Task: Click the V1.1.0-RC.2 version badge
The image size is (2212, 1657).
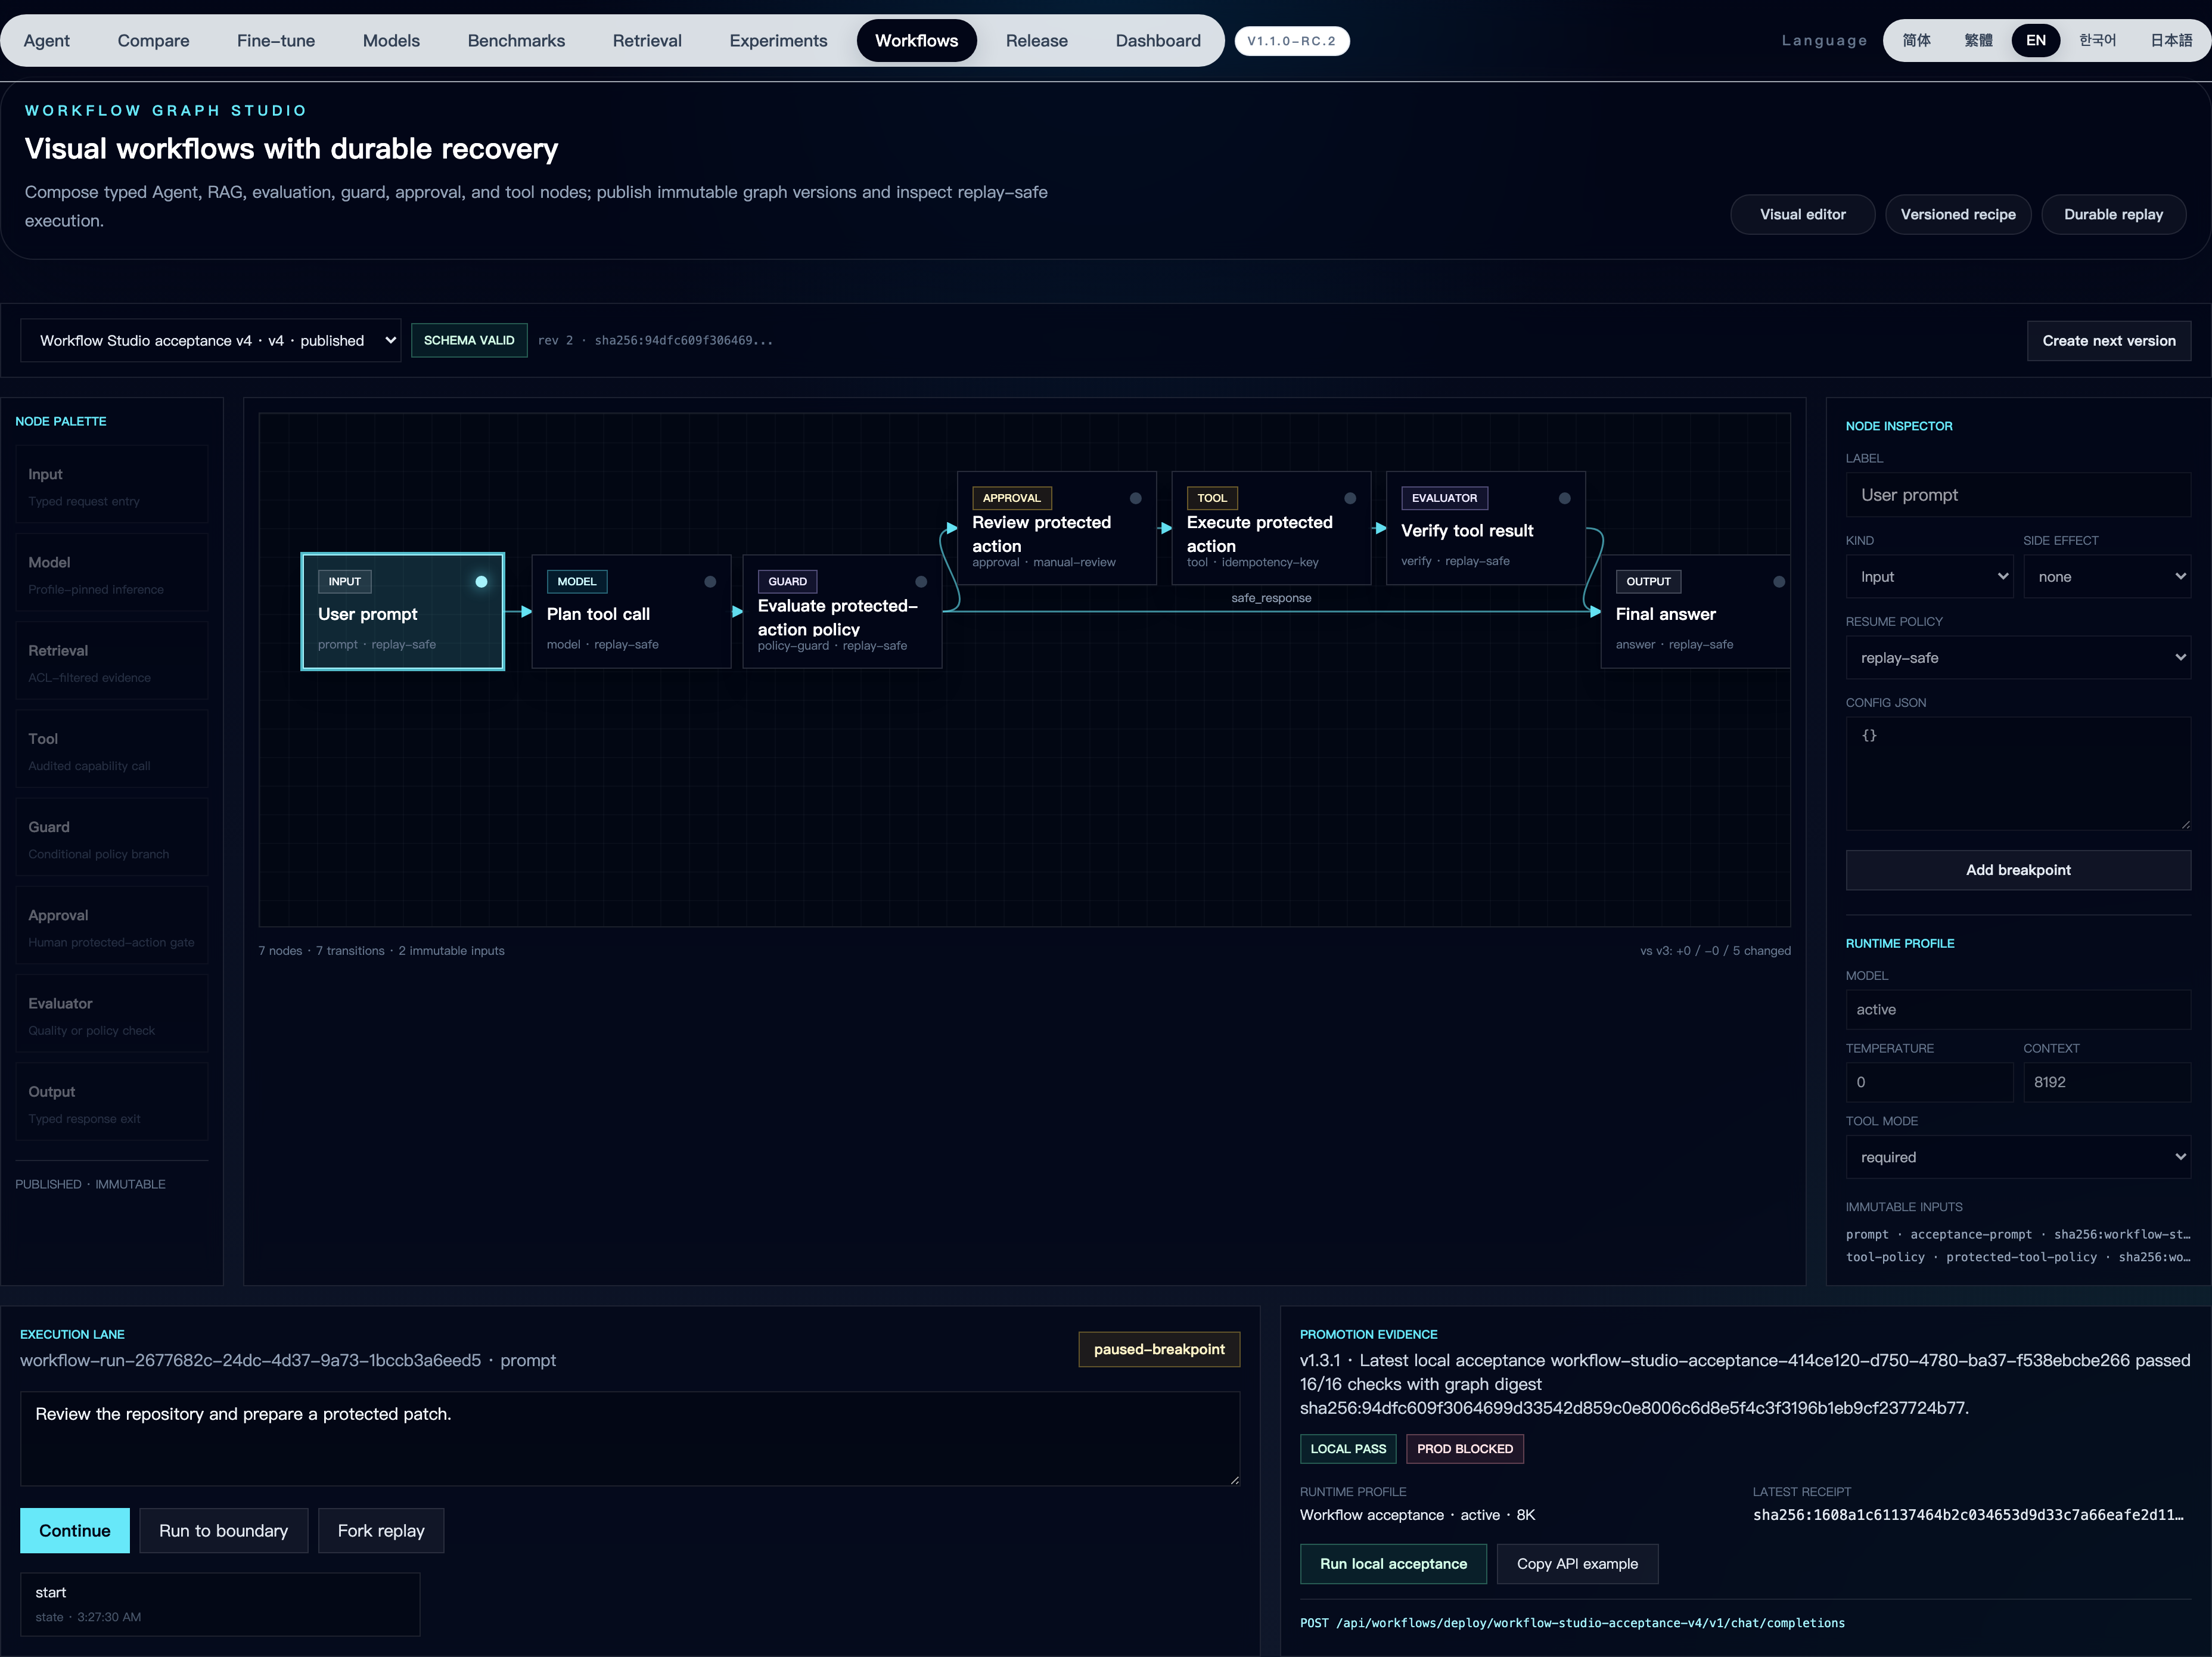Action: [1291, 41]
